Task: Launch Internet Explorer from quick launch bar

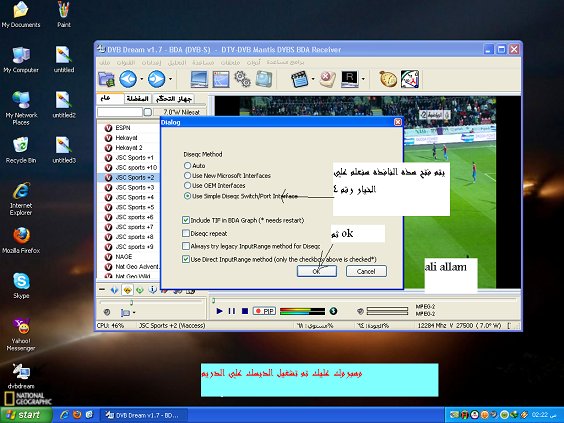Action: point(64,415)
